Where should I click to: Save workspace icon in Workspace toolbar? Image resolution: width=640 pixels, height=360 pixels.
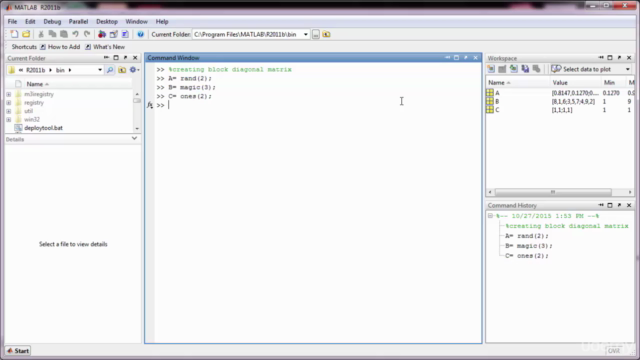[x=525, y=69]
